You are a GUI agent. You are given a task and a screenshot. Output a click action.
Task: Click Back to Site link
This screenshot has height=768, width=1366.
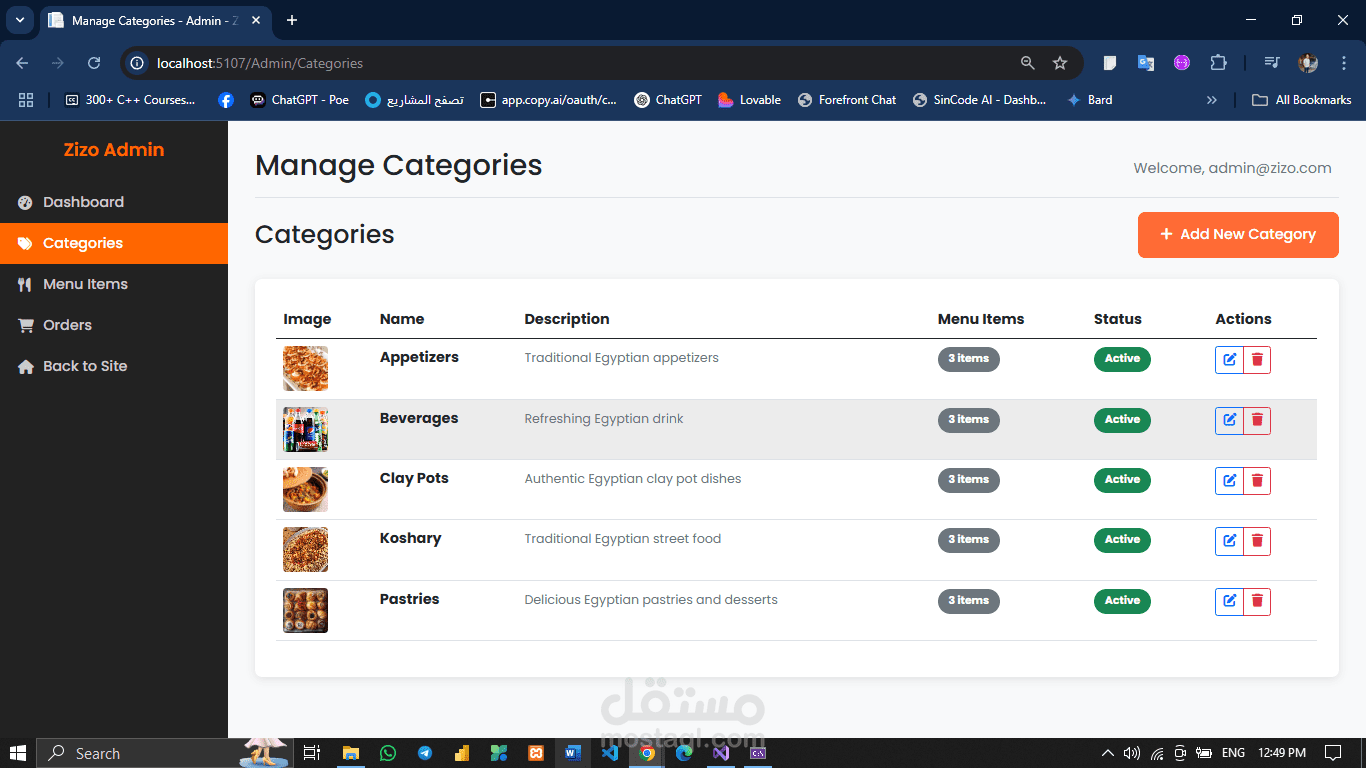114,366
